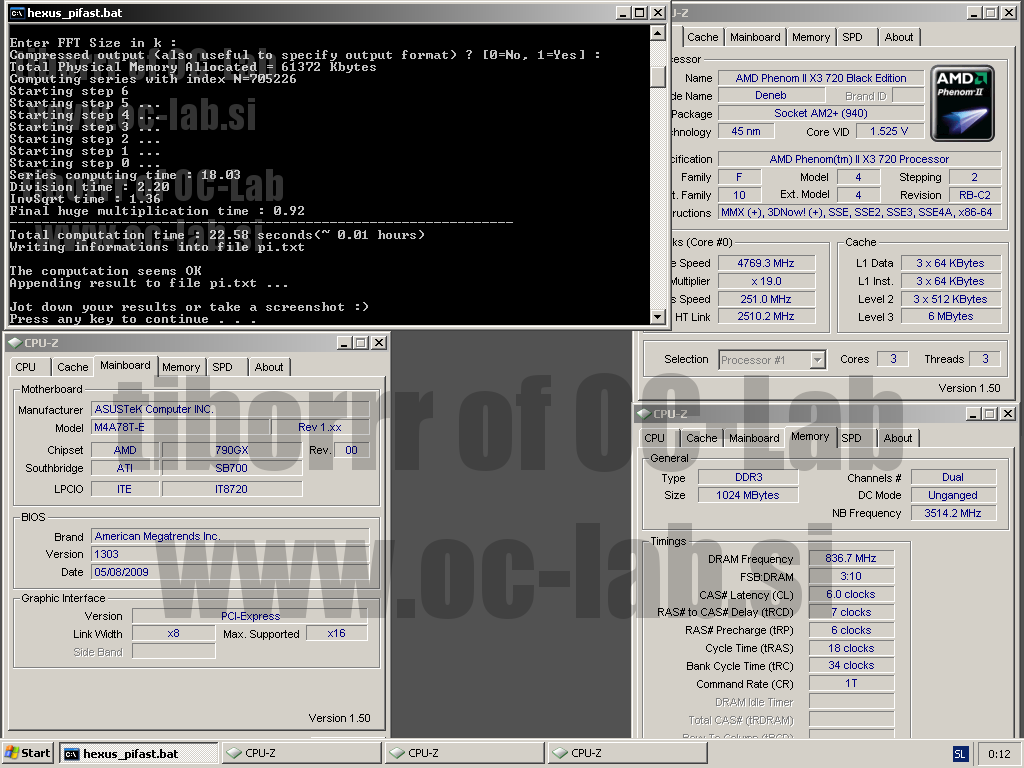Open the About tab in the top-right CPU-Z window

click(x=899, y=37)
